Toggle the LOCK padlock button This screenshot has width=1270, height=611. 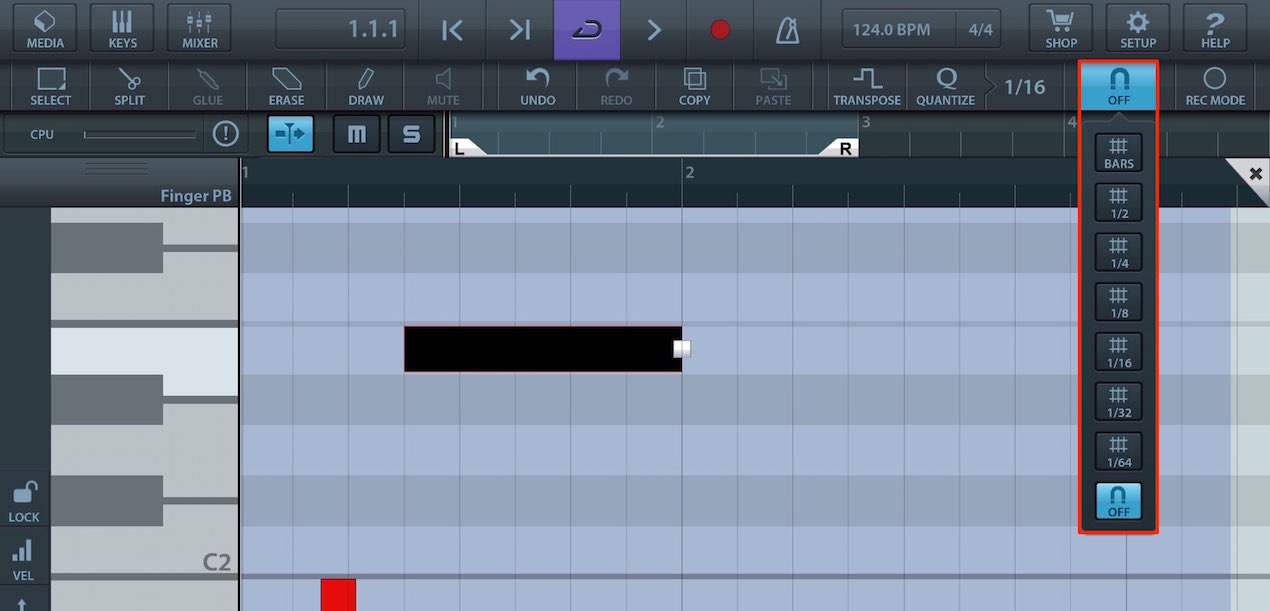coord(24,501)
